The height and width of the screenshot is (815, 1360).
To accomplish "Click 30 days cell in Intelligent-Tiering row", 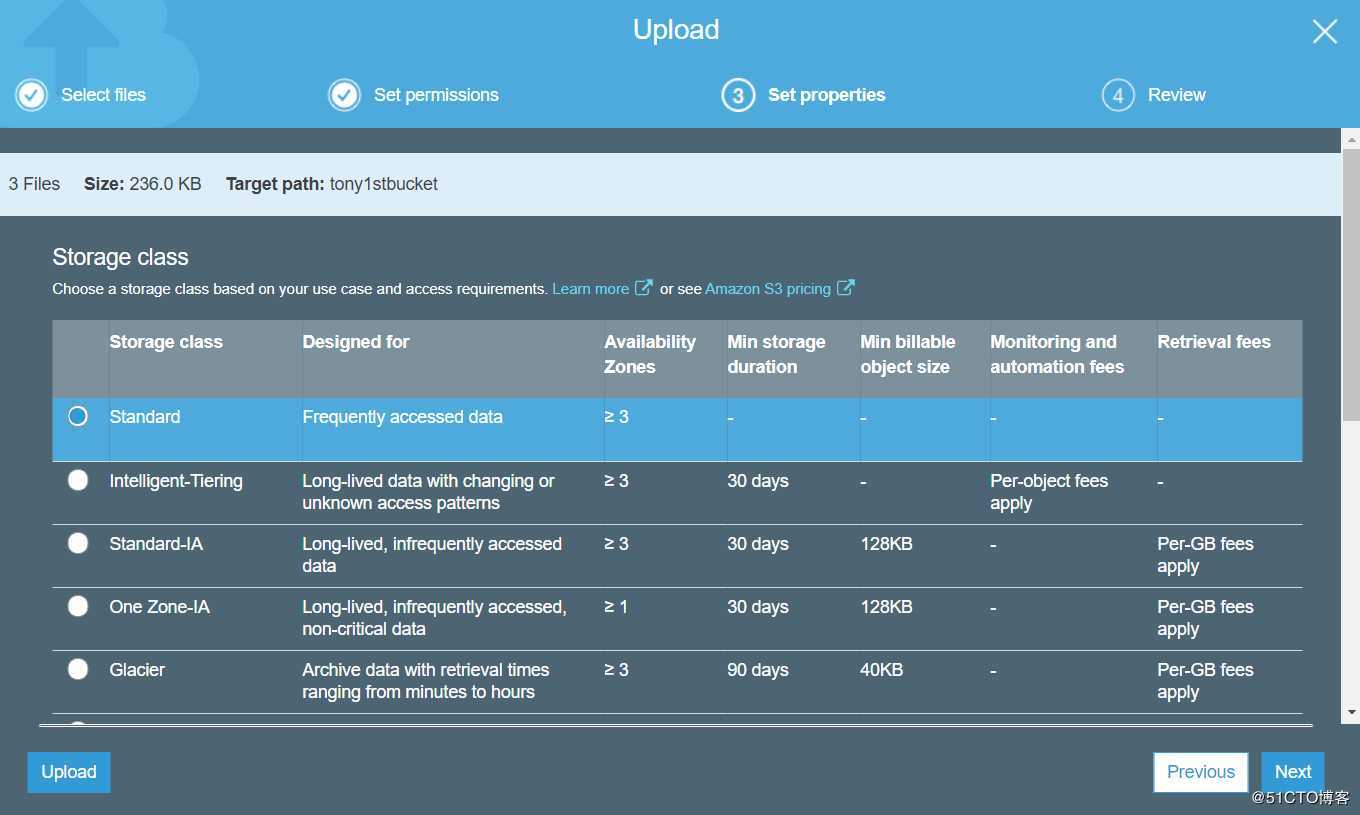I will tap(758, 481).
